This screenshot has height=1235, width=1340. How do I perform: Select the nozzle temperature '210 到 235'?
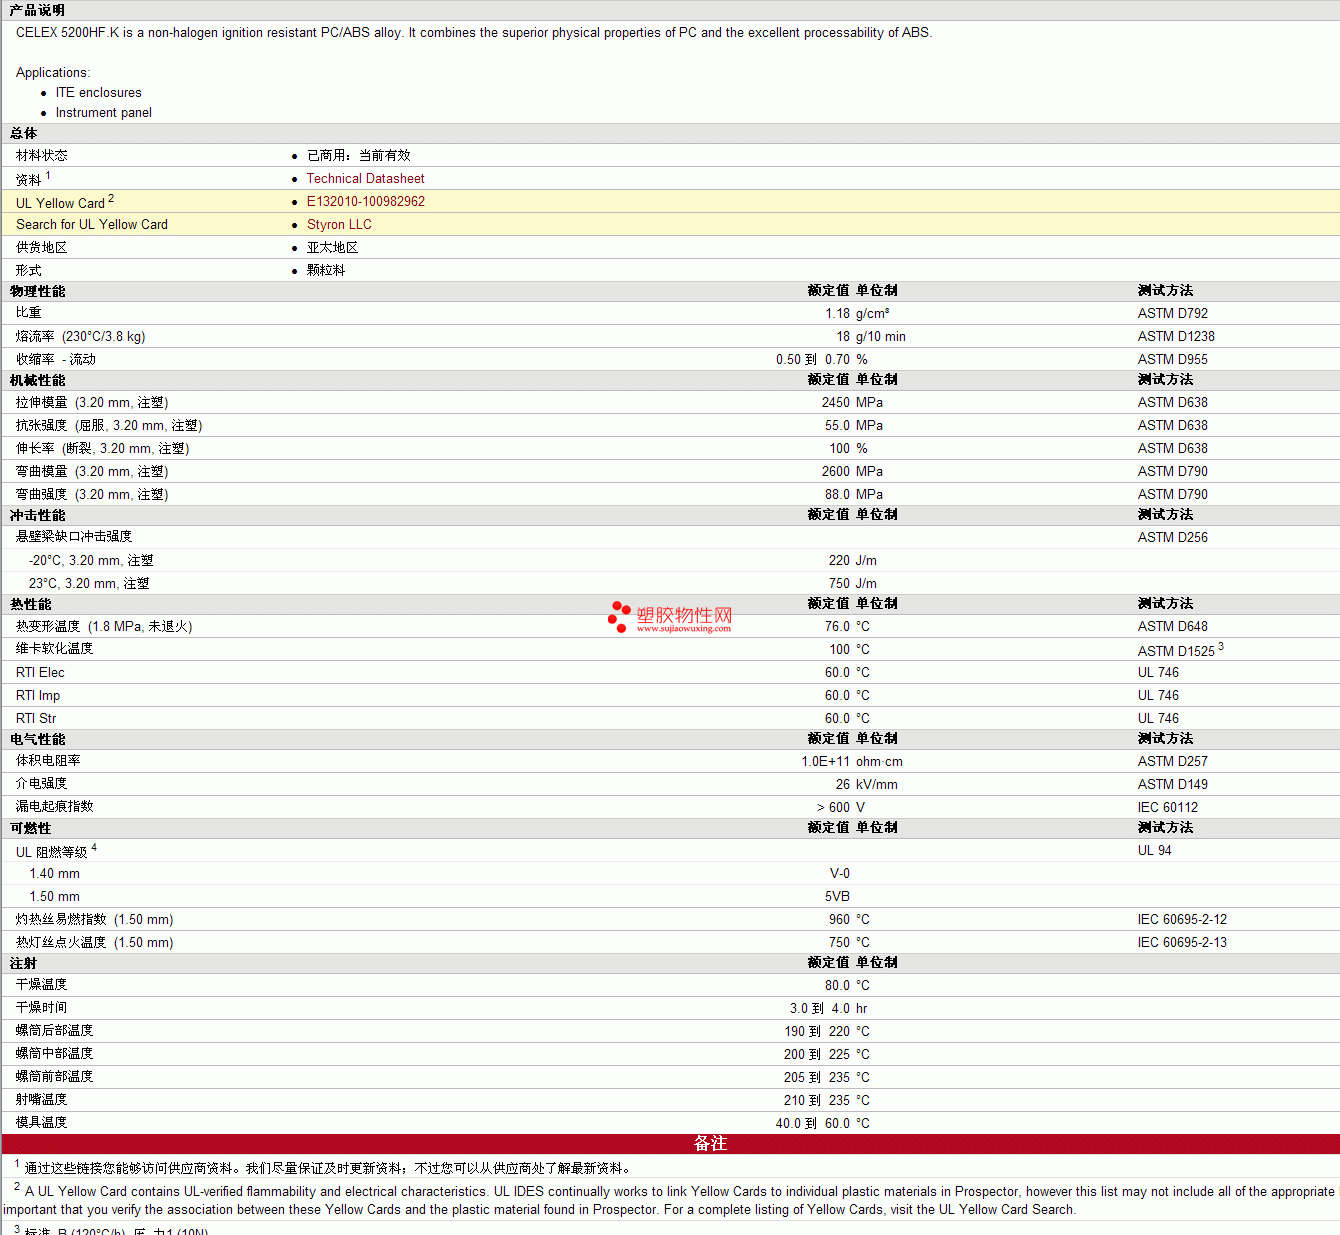817,1100
